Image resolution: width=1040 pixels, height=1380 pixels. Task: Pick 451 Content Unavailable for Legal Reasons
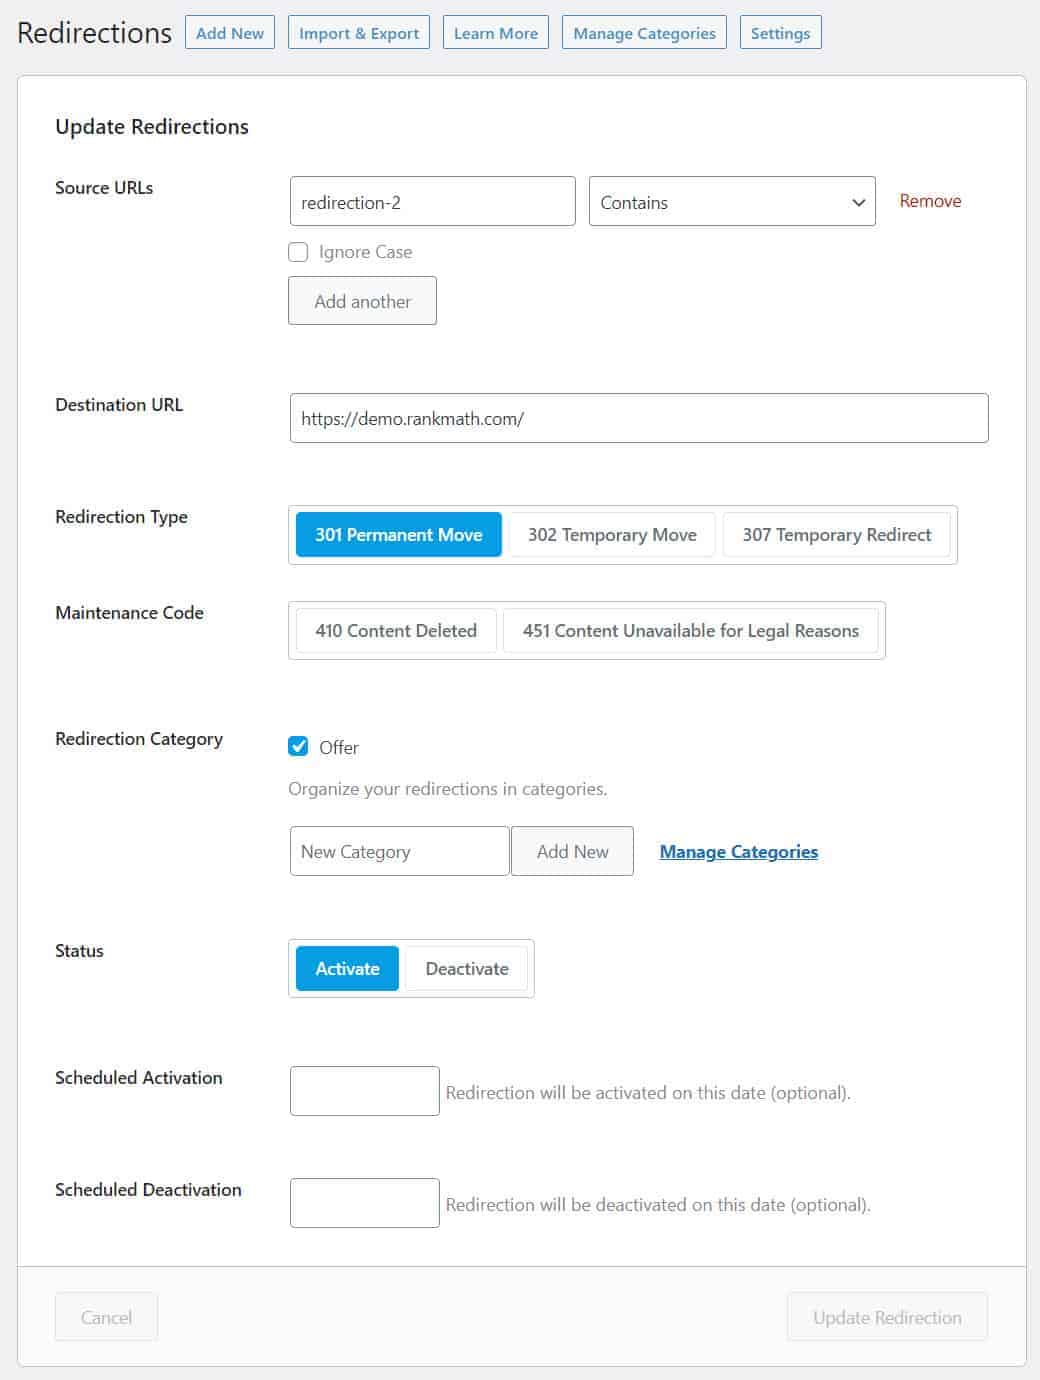(690, 631)
